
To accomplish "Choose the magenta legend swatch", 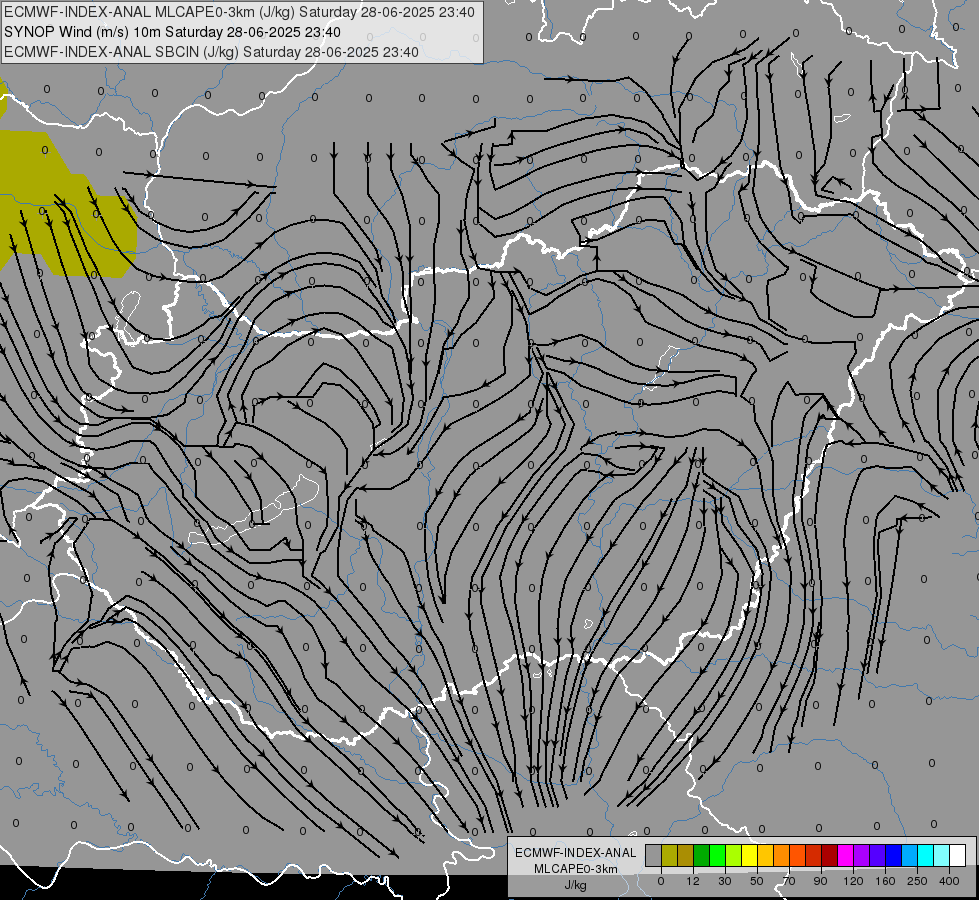I will coord(845,855).
